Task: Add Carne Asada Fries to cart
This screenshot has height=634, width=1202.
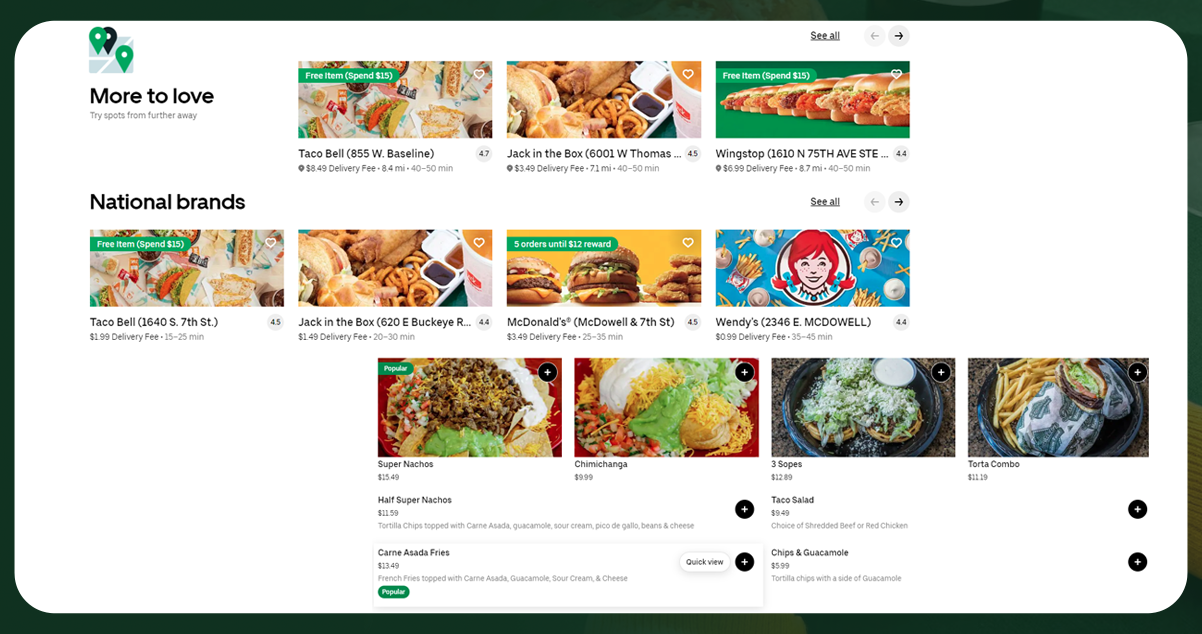Action: [744, 562]
